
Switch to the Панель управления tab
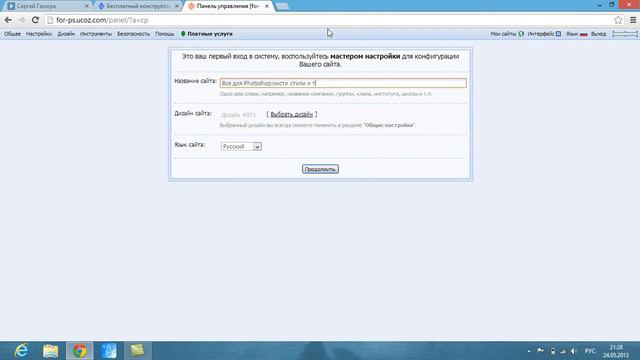click(x=227, y=6)
